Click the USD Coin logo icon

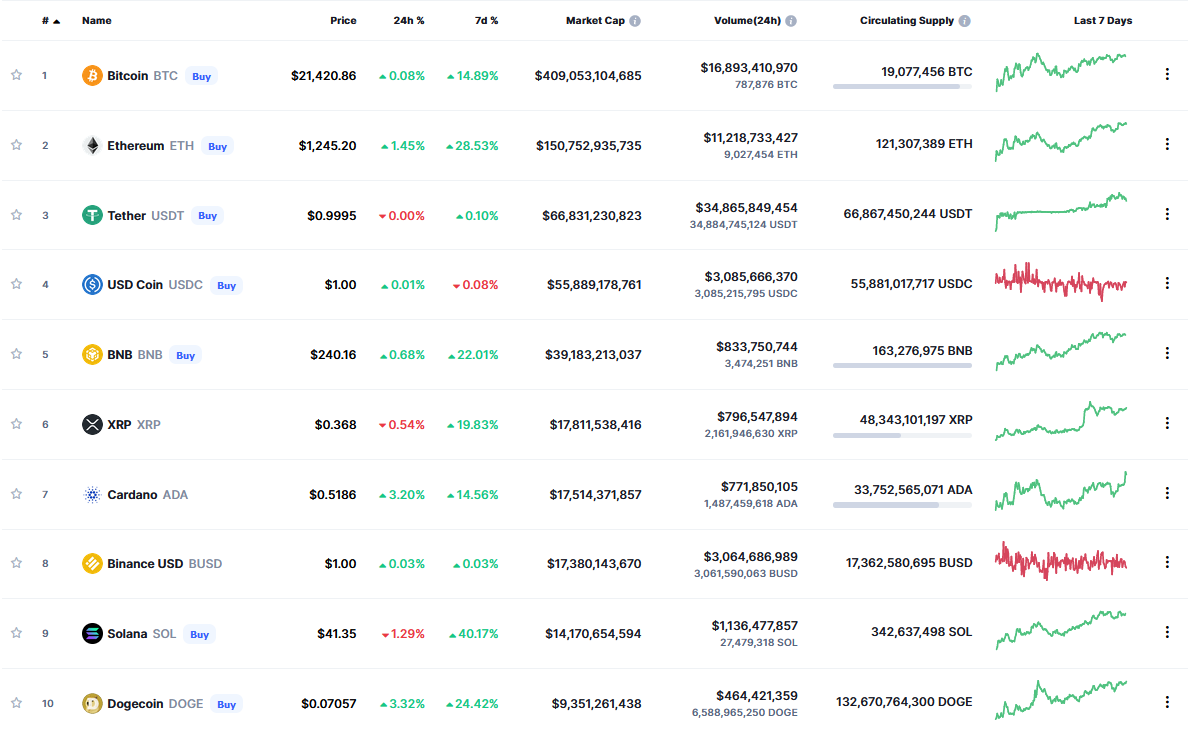[92, 284]
